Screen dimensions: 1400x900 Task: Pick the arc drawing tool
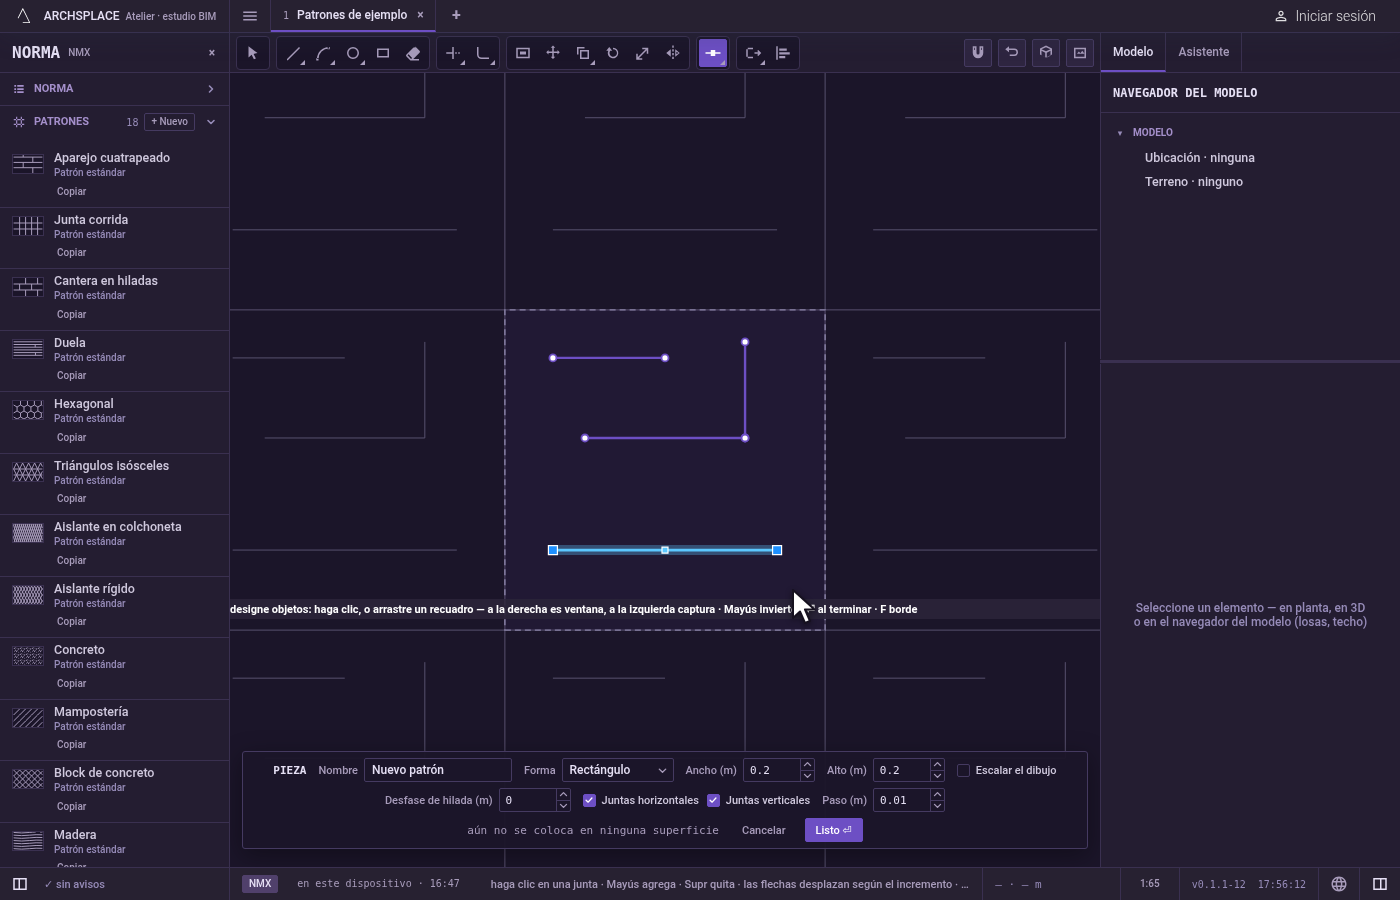coord(323,53)
